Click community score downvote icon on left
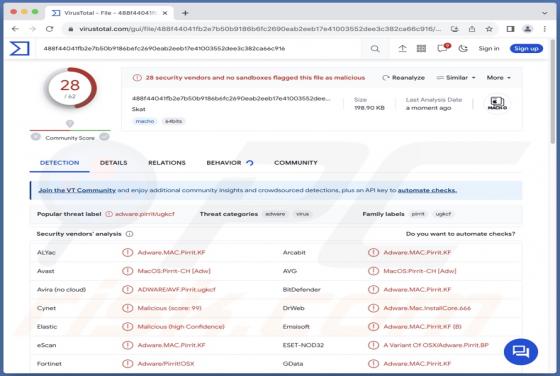 (36, 137)
